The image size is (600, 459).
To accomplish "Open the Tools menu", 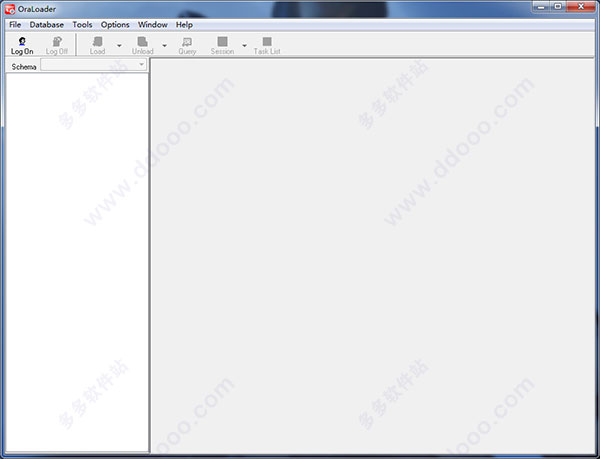I will point(82,25).
